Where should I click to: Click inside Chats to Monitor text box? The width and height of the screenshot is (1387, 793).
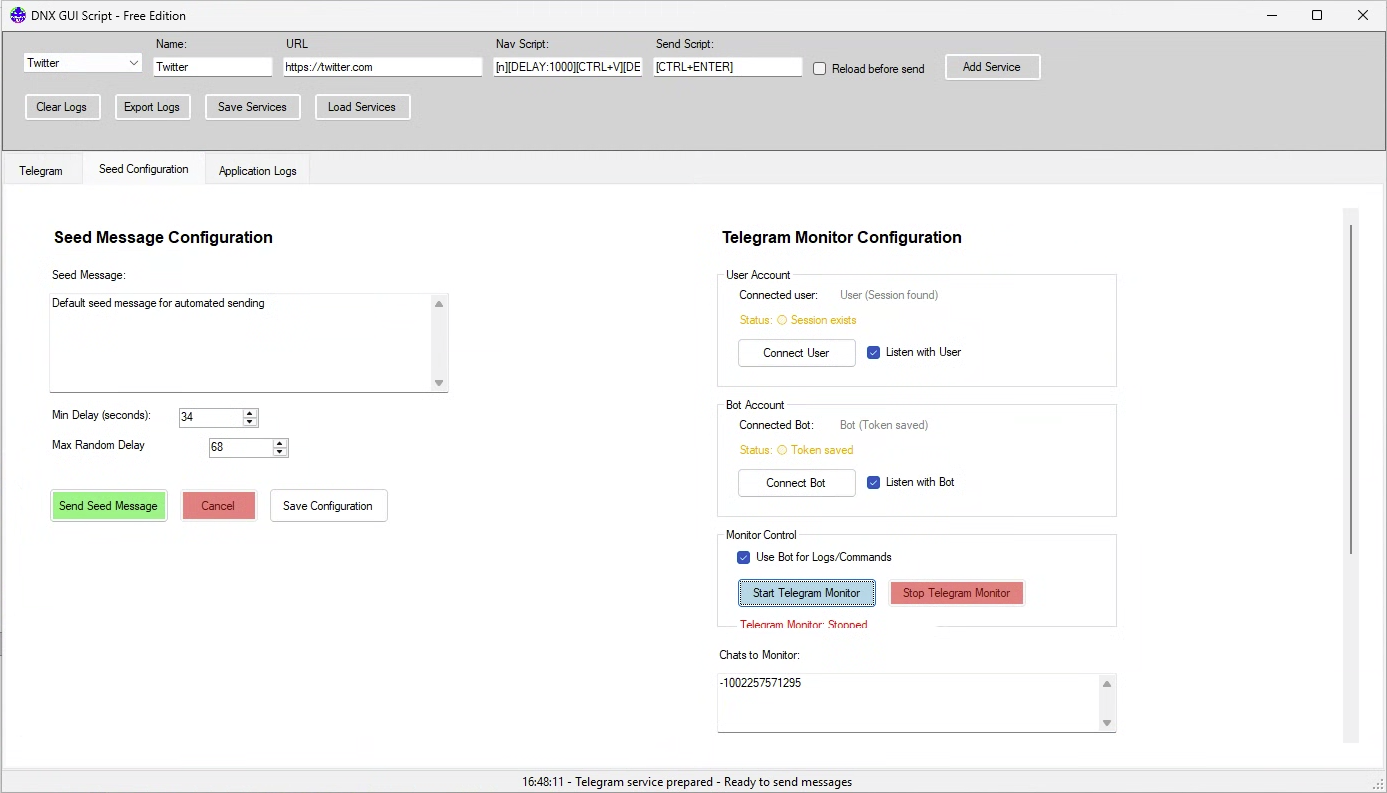click(908, 702)
